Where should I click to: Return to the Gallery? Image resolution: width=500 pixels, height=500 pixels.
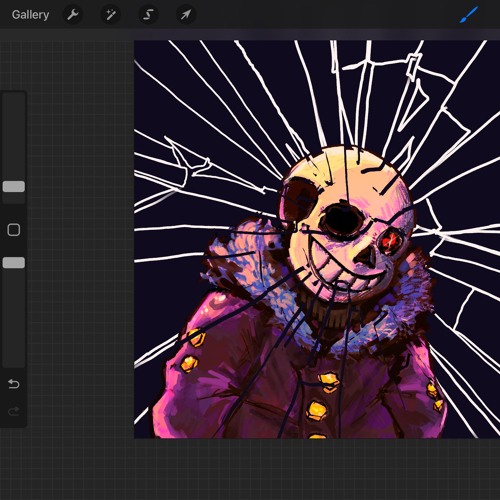30,15
